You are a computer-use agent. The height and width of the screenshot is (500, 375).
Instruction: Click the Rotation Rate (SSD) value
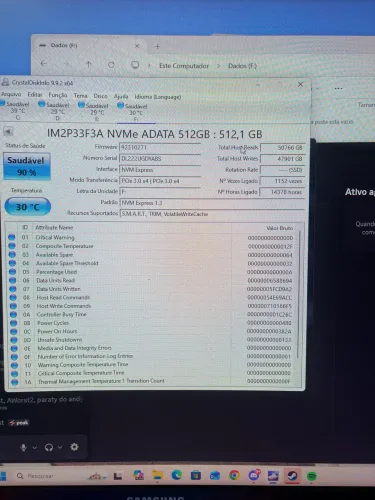282,170
